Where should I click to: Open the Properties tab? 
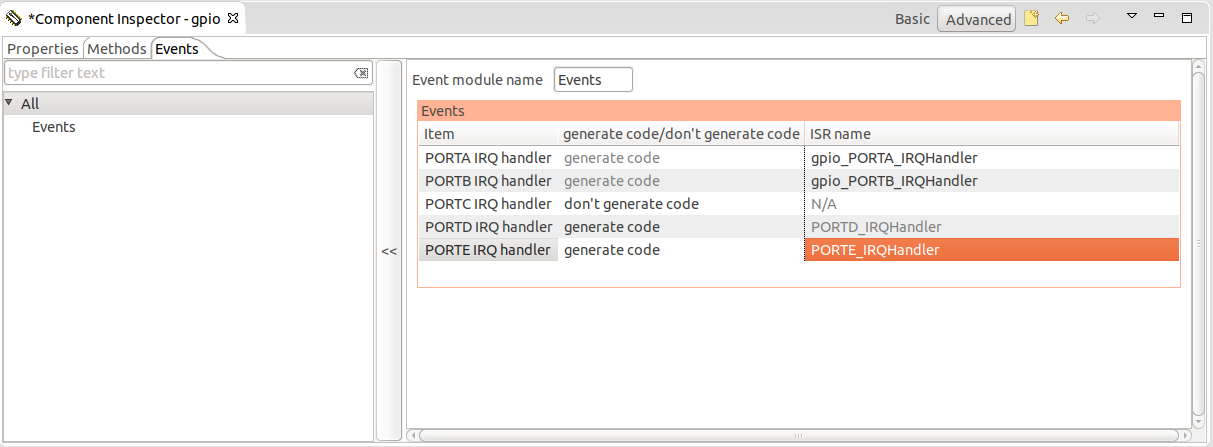(x=43, y=49)
